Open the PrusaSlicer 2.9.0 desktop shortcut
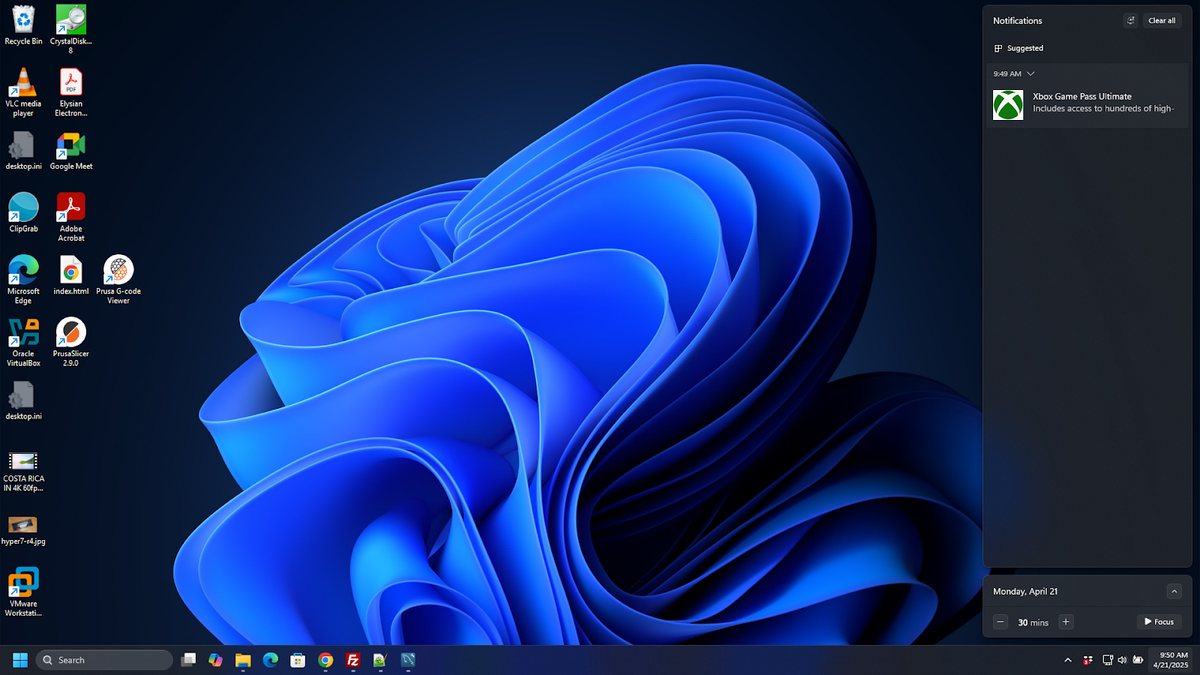The width and height of the screenshot is (1200, 675). coord(70,342)
